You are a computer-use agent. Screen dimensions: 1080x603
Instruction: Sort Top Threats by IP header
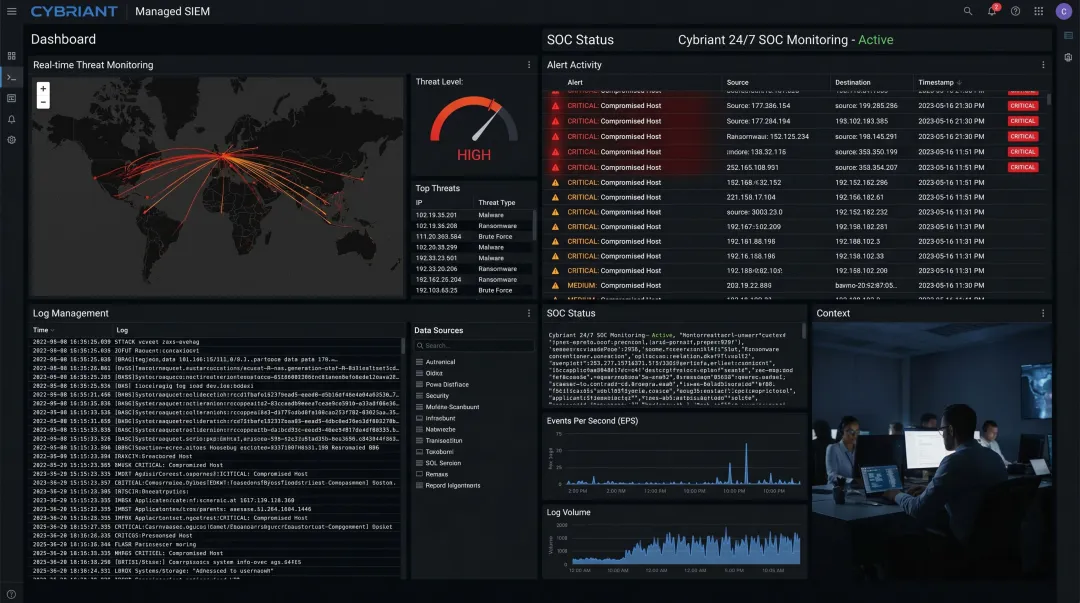419,203
